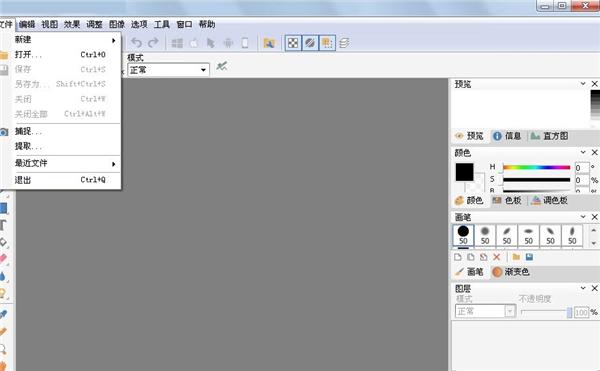
Task: Click brush list scroll up arrow
Action: tap(593, 230)
